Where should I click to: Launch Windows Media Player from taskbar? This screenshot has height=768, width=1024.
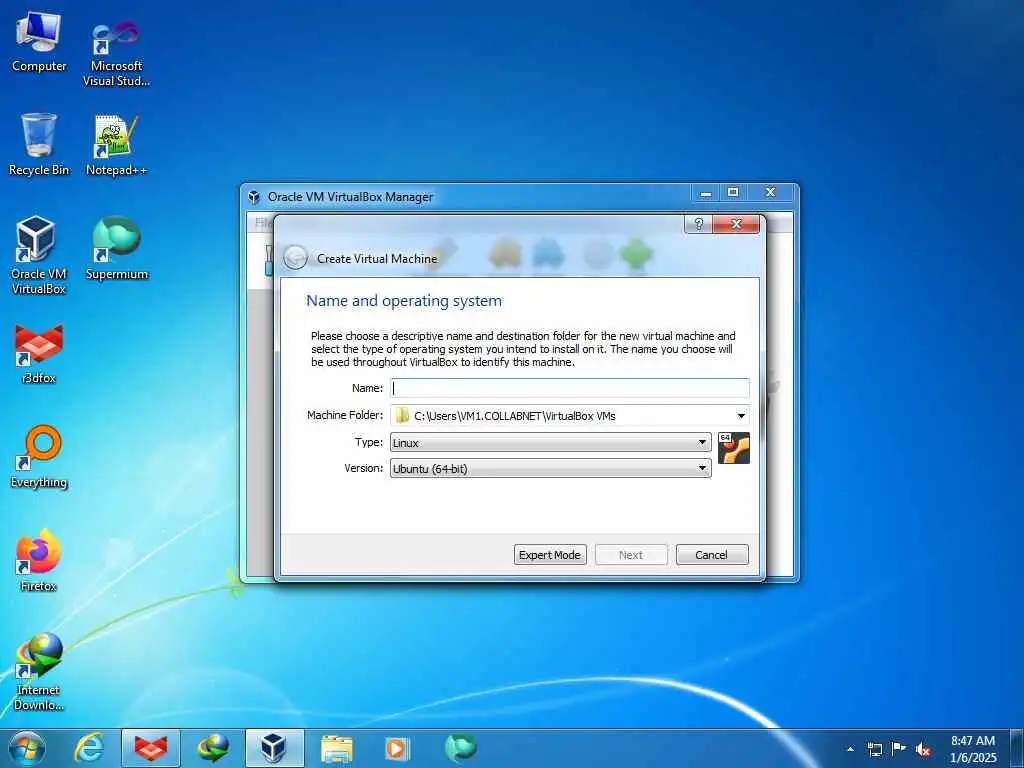click(398, 748)
